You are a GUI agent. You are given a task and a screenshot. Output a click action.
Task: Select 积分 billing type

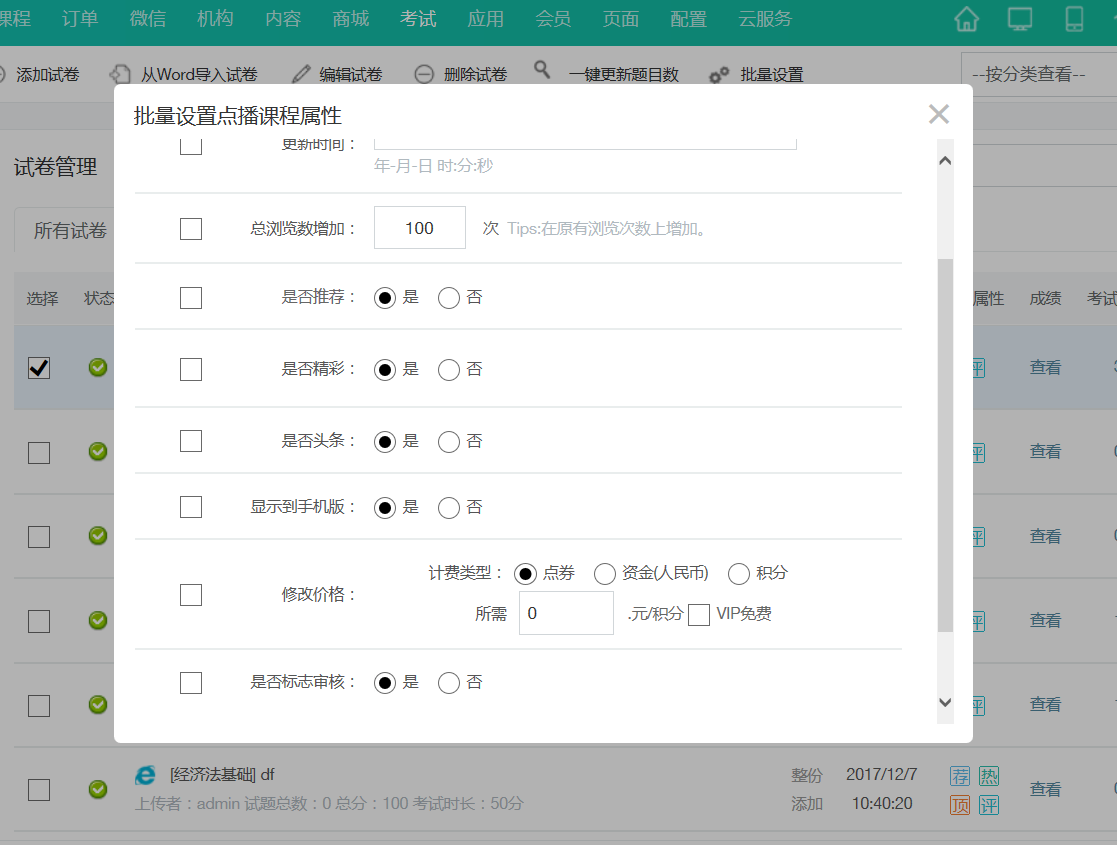coord(739,574)
